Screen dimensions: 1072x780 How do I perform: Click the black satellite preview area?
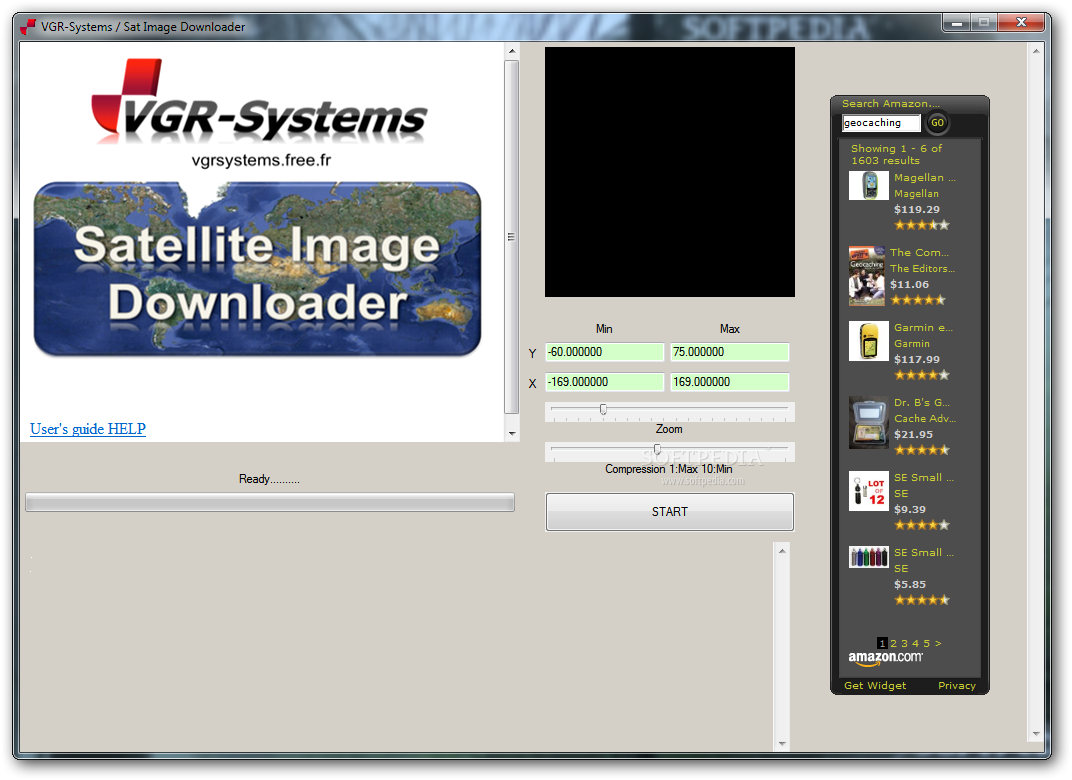(x=669, y=172)
